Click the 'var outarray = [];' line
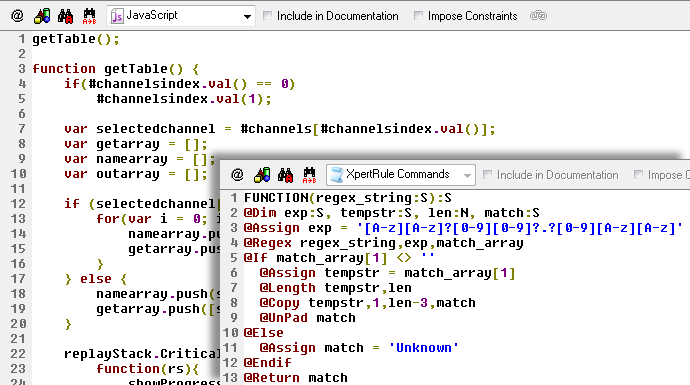 click(136, 173)
